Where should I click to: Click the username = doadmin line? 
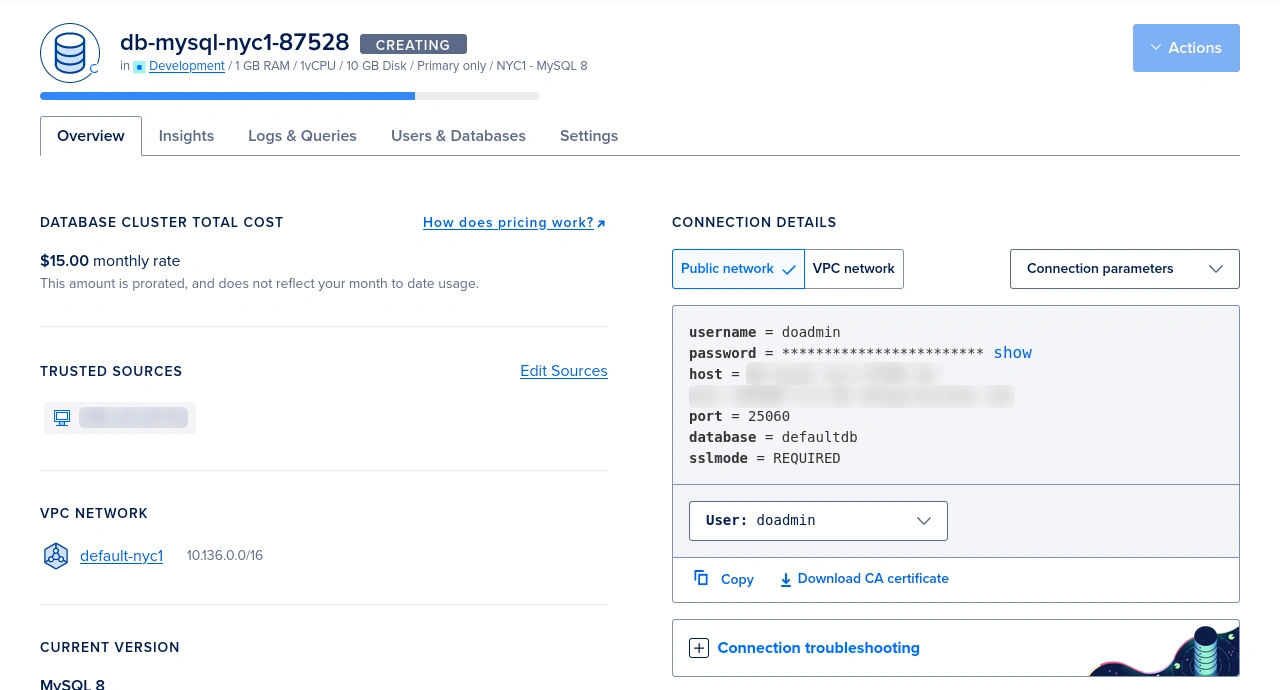tap(765, 332)
